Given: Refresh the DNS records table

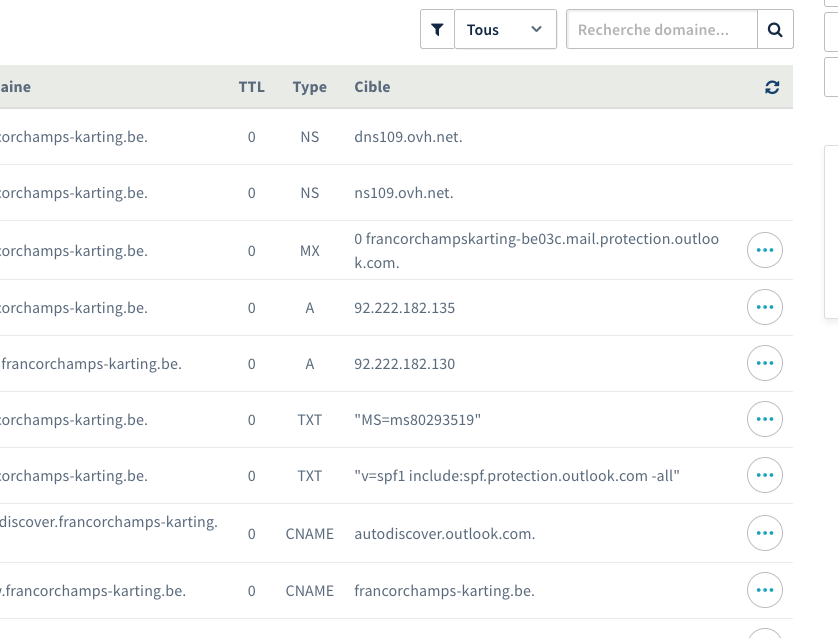Looking at the screenshot, I should point(771,87).
